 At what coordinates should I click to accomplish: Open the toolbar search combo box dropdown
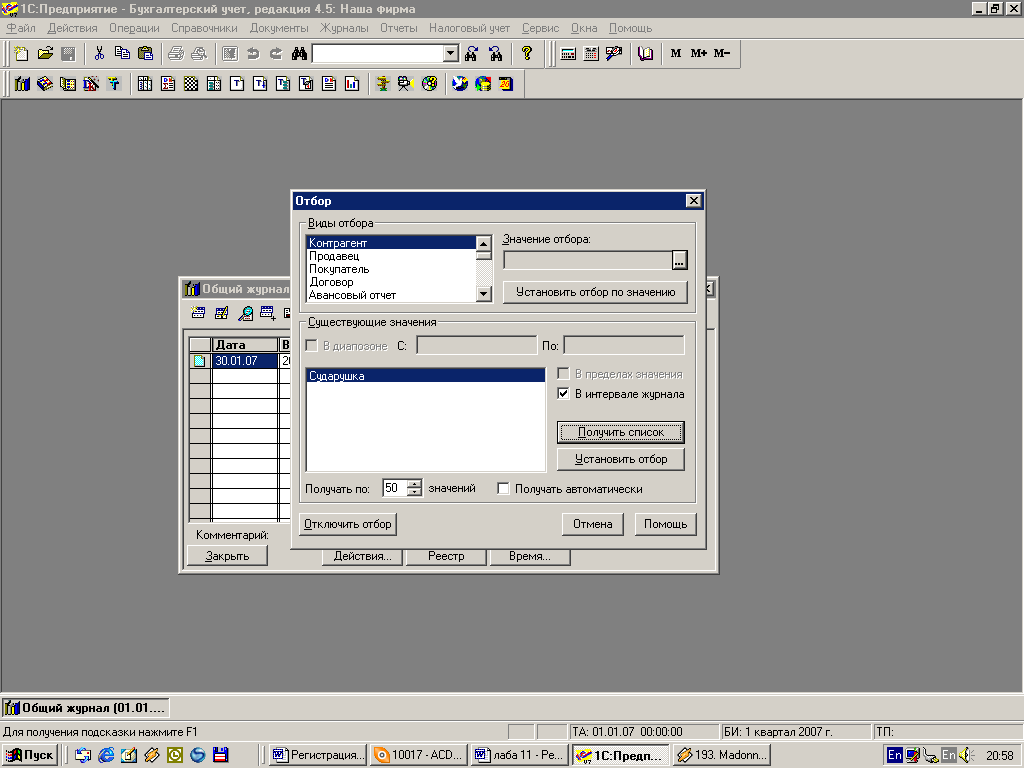[x=450, y=54]
